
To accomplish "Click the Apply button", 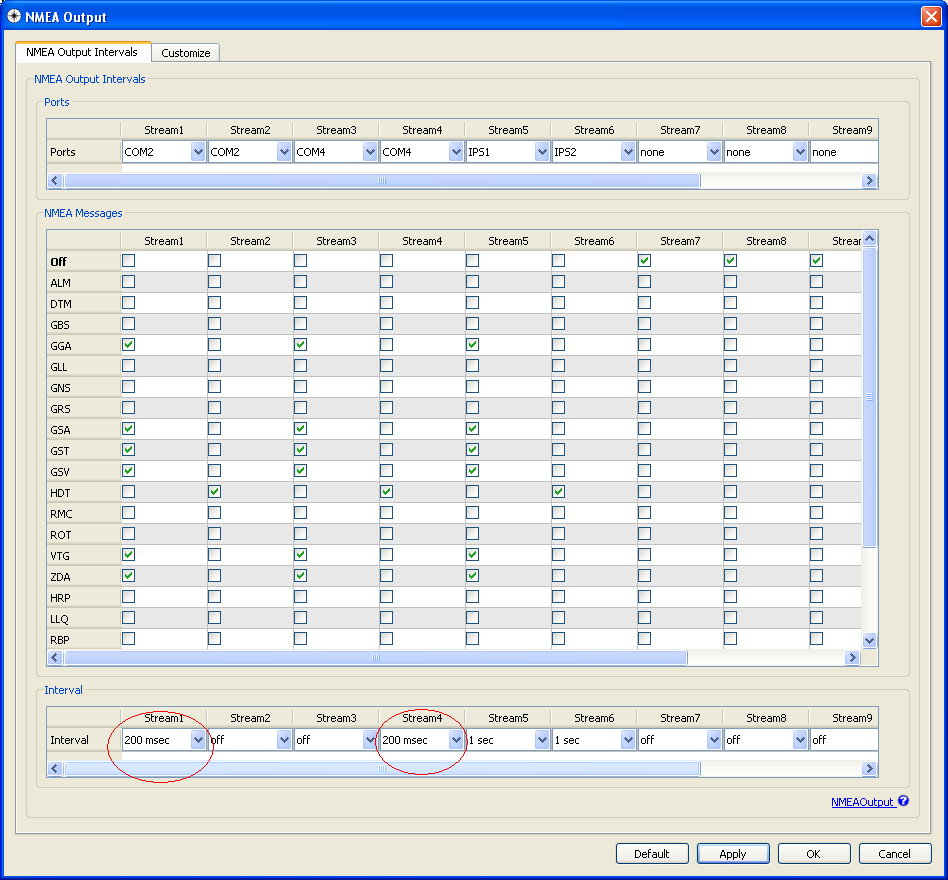I will click(x=733, y=853).
